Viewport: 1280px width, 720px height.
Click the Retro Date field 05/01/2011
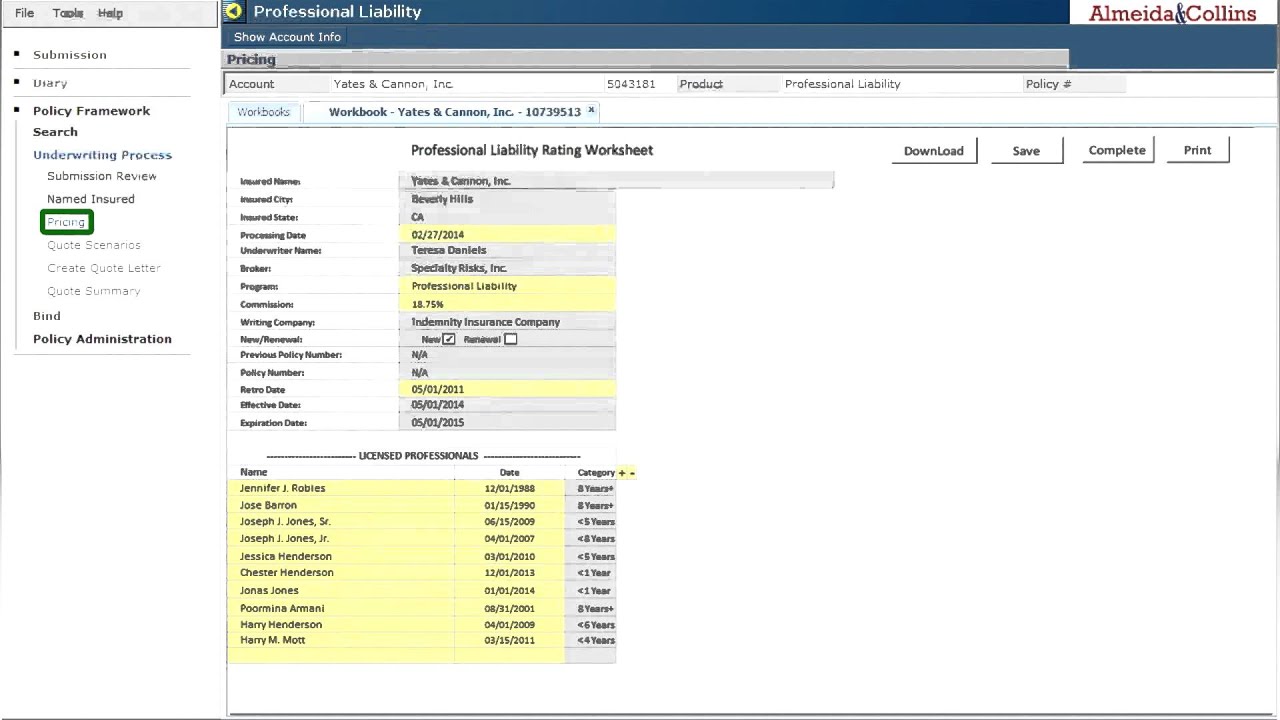(507, 389)
